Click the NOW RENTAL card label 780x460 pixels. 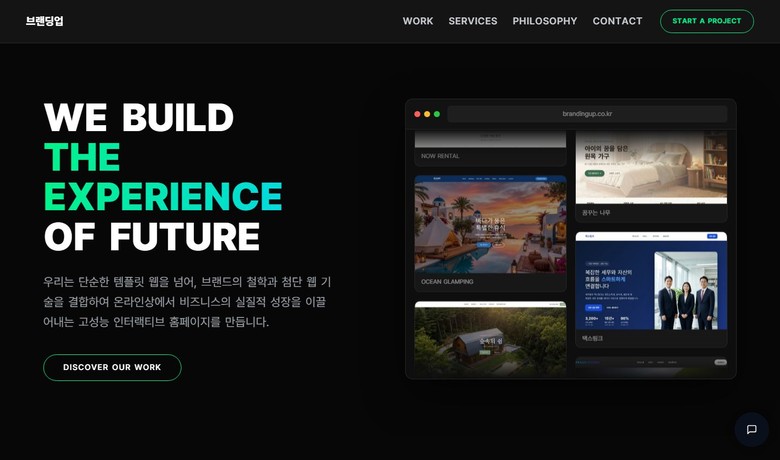click(x=440, y=156)
